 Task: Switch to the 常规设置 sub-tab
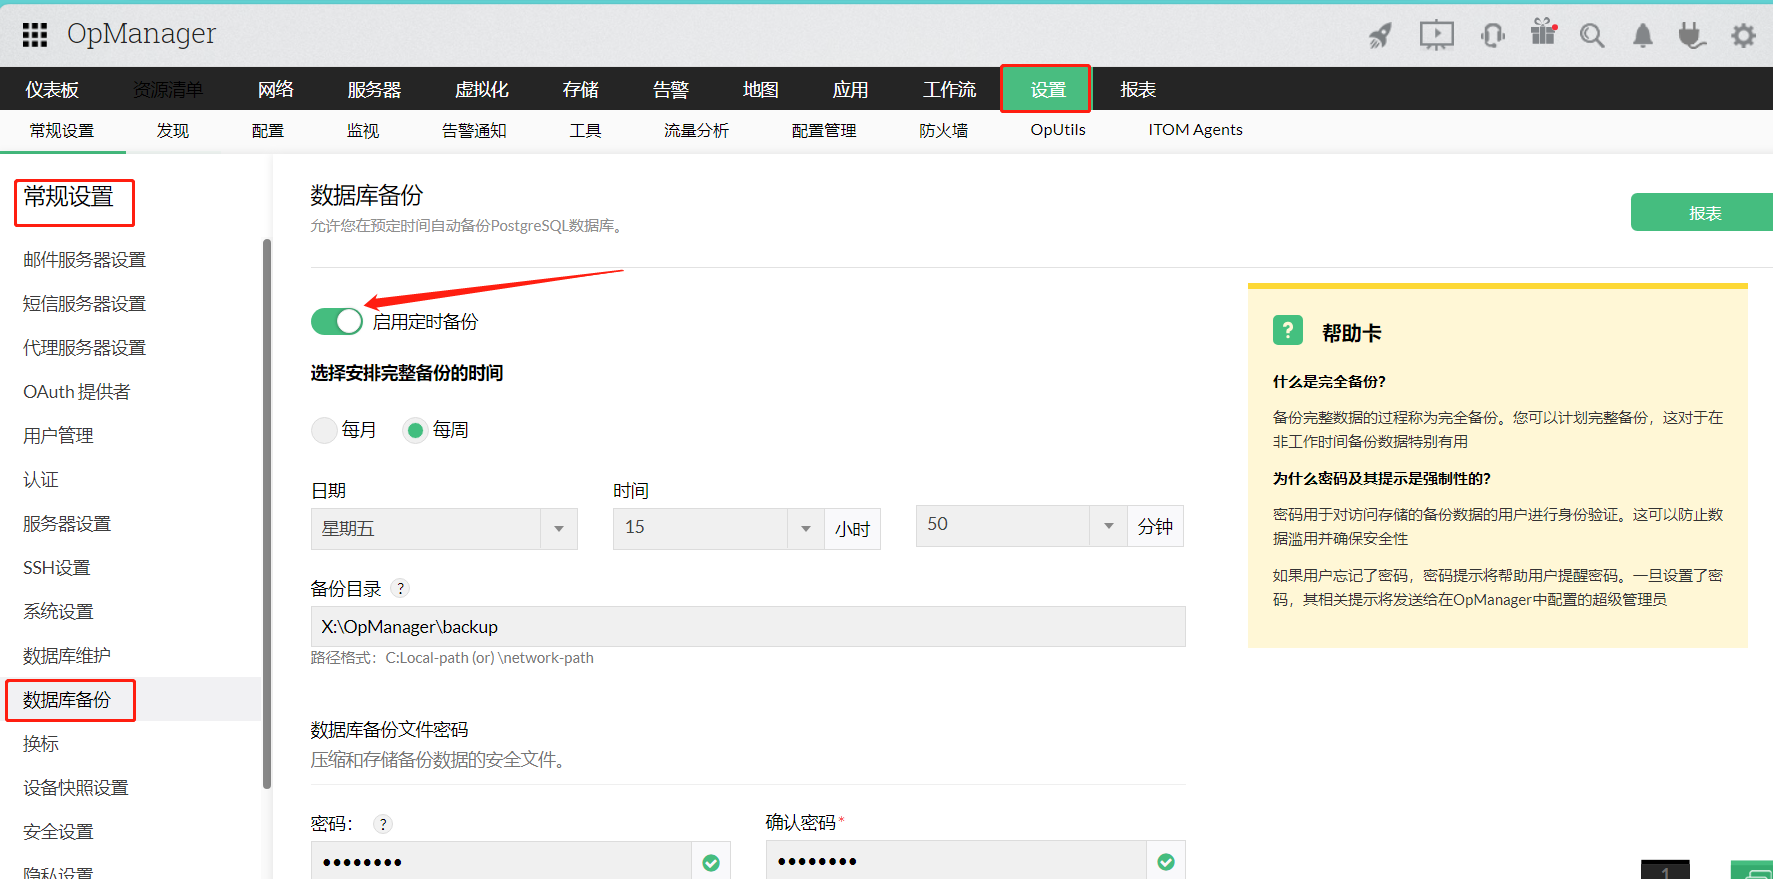tap(62, 131)
